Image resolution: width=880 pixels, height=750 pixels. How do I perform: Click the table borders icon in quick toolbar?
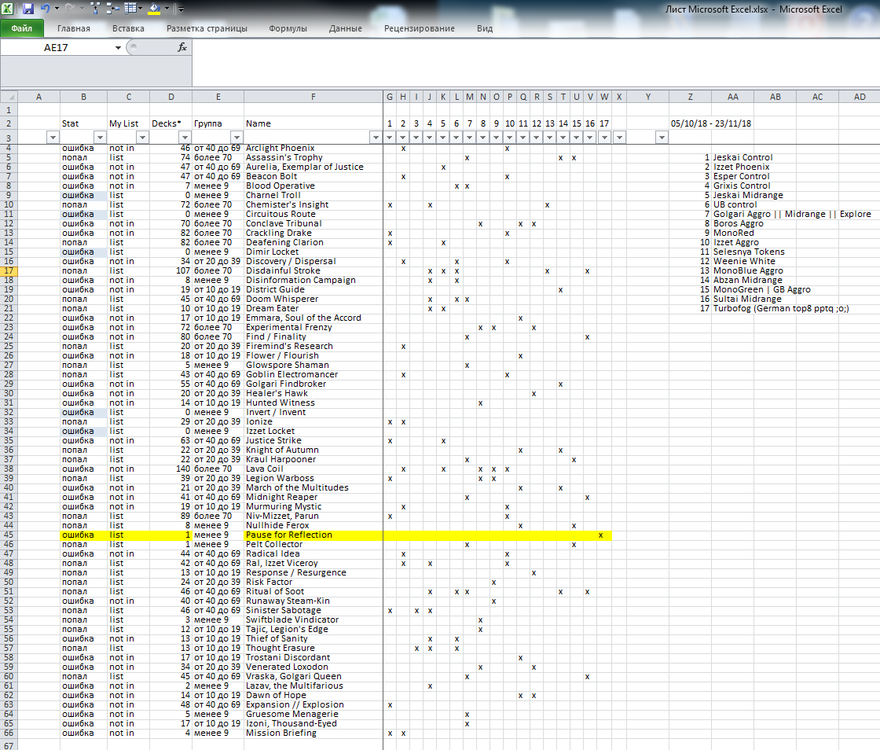tap(131, 8)
